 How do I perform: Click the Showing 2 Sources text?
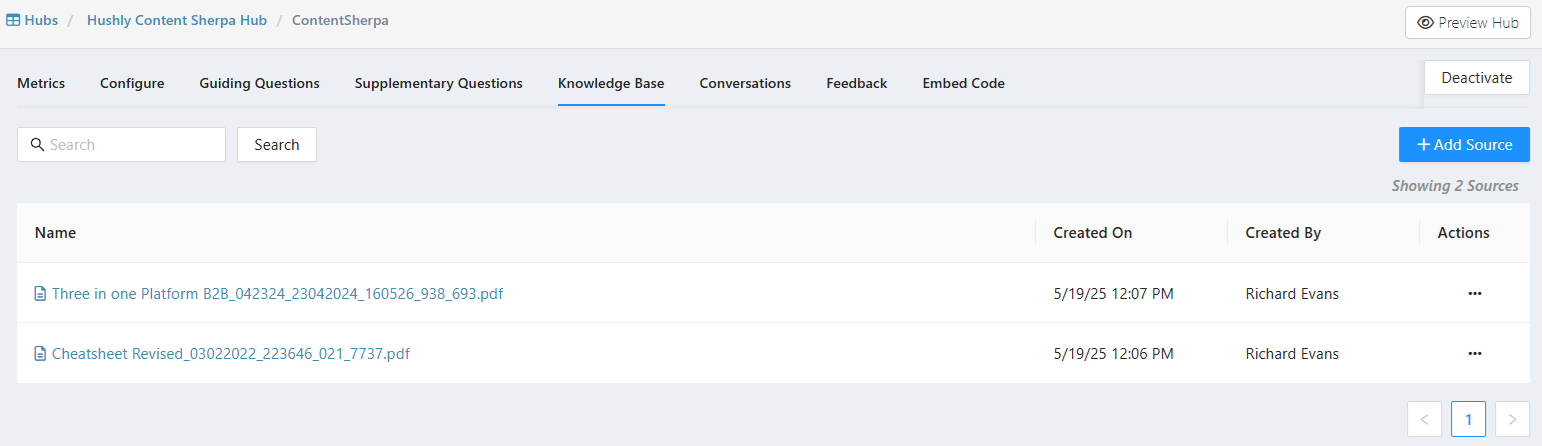pos(1455,186)
